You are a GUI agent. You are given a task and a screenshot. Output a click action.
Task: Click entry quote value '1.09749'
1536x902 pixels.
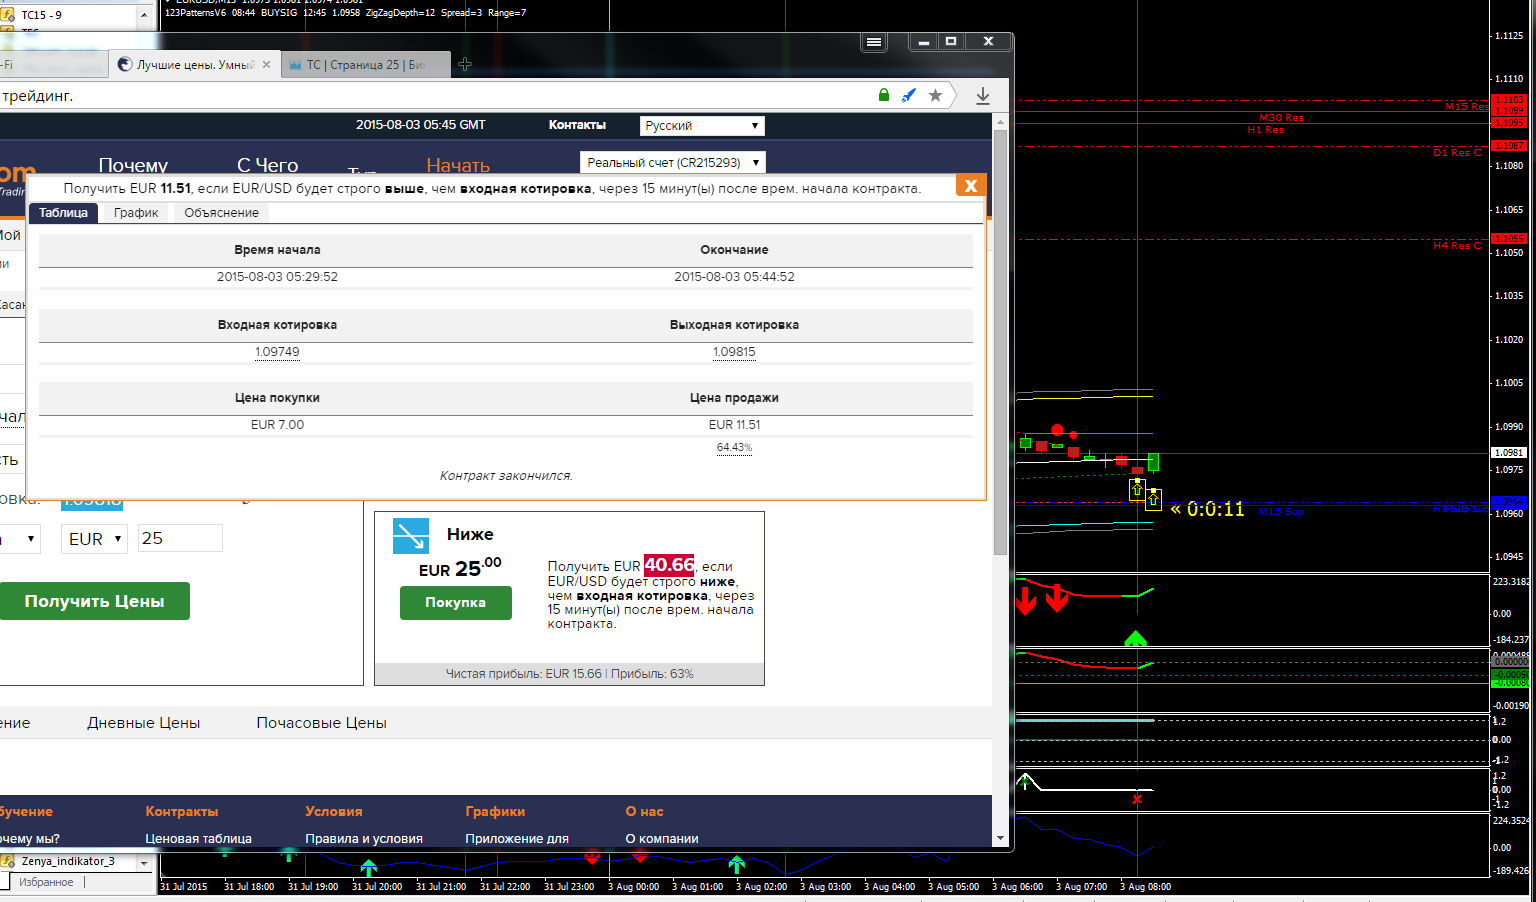277,352
